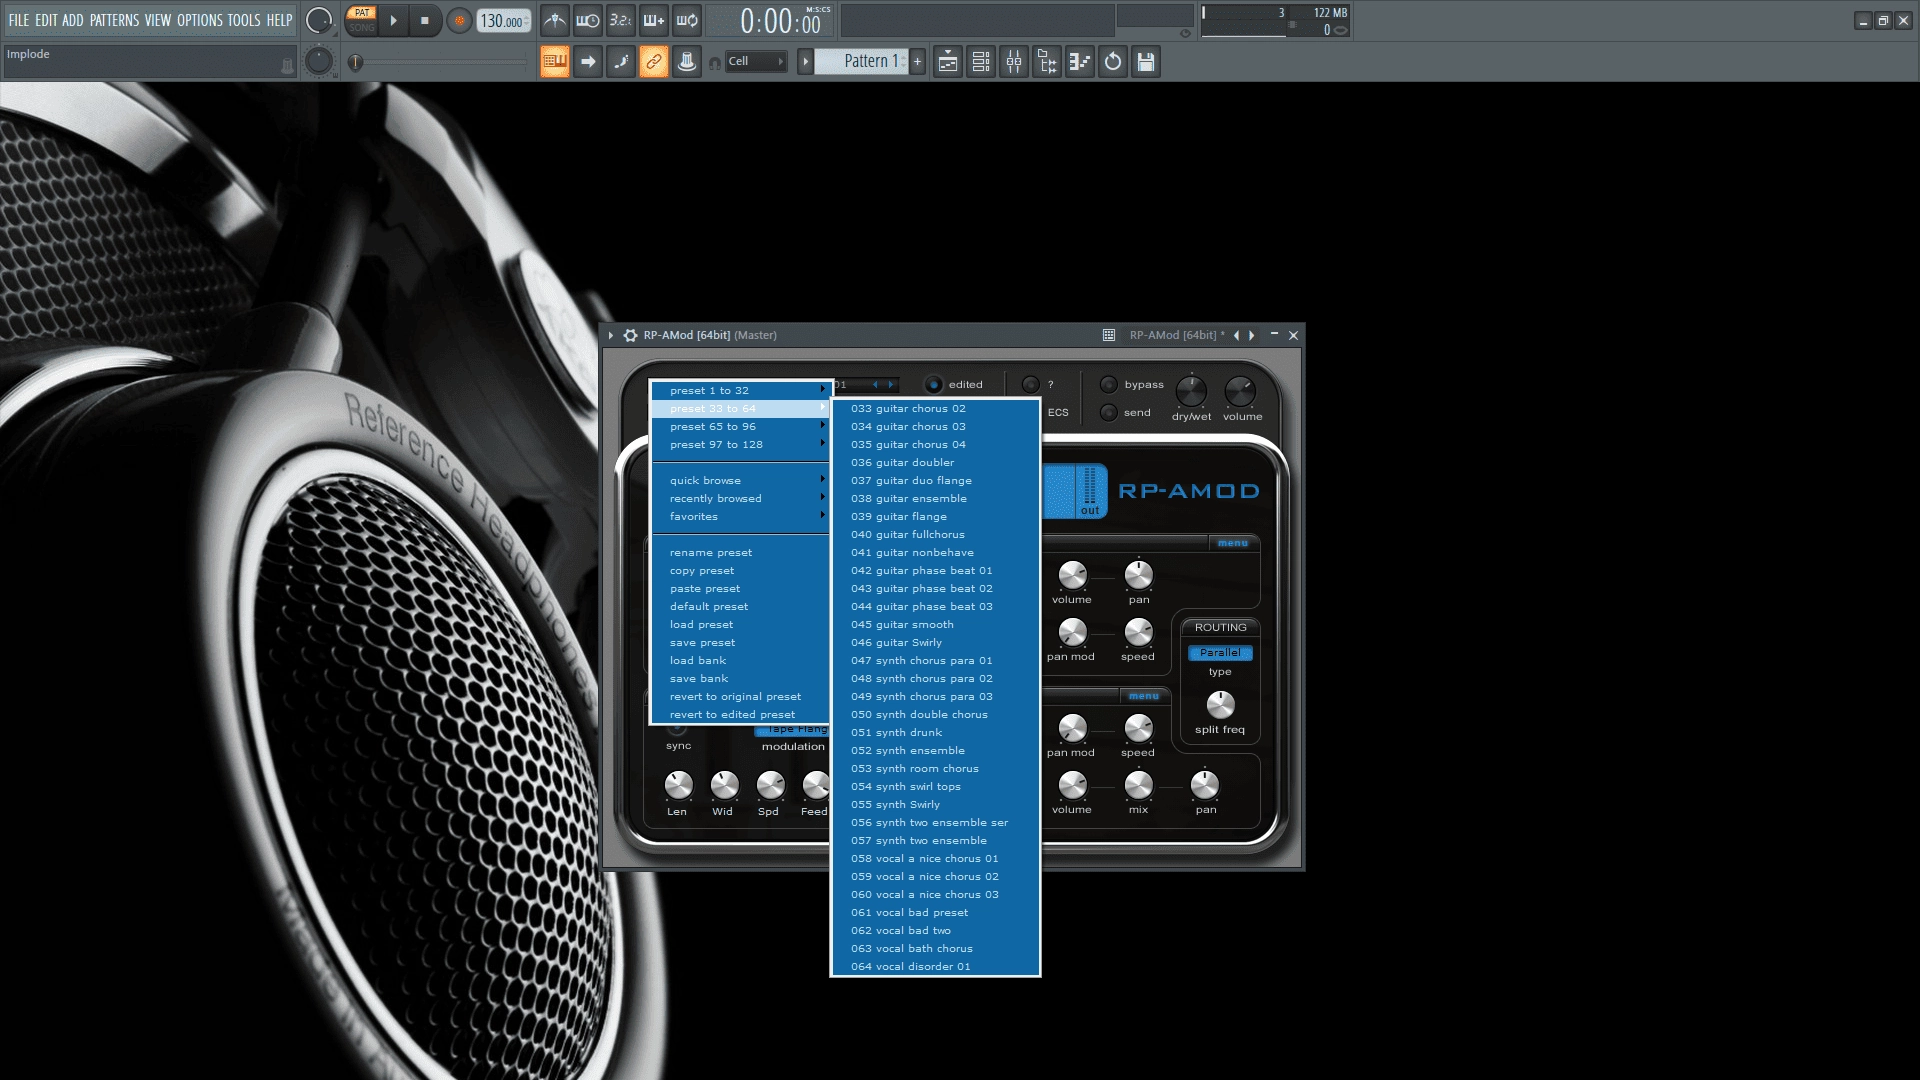Toggle the edited indicator button

click(933, 384)
